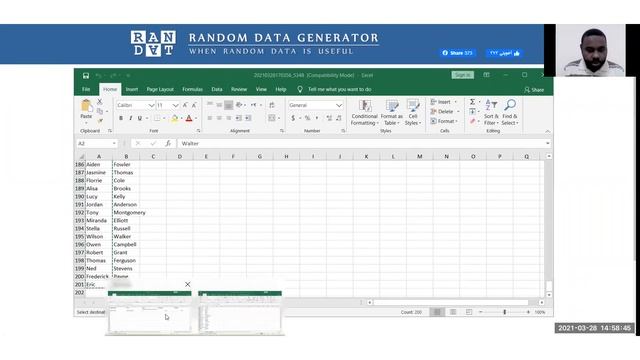Select the Format Painter brush icon

pyautogui.click(x=100, y=120)
